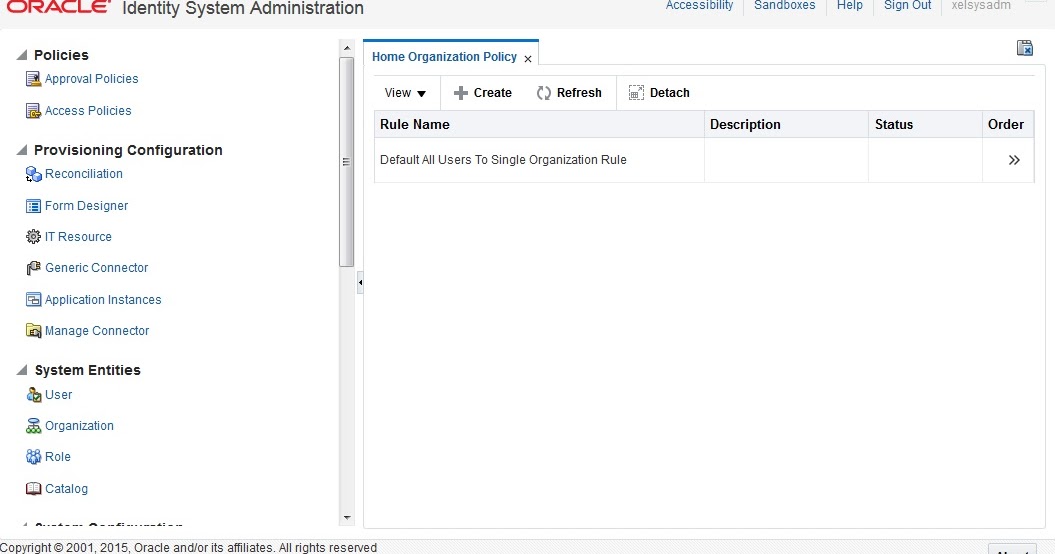Detach the rules table

[659, 93]
